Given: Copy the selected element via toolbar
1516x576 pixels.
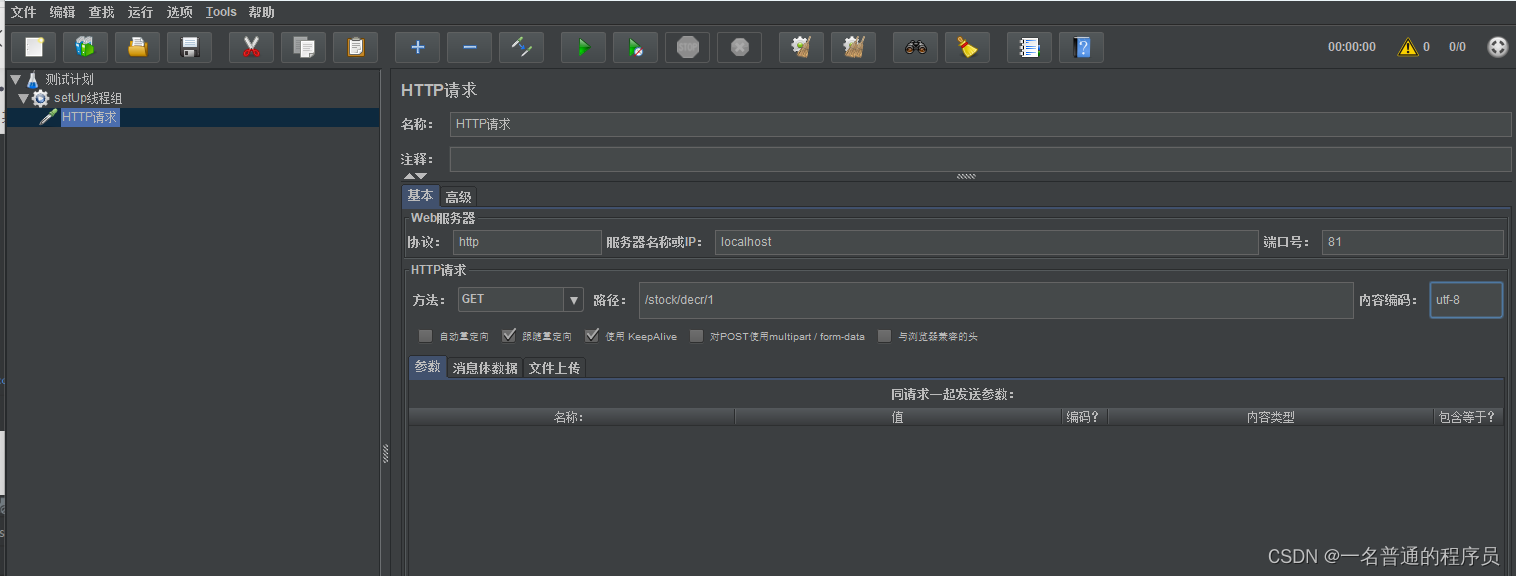Looking at the screenshot, I should [304, 47].
